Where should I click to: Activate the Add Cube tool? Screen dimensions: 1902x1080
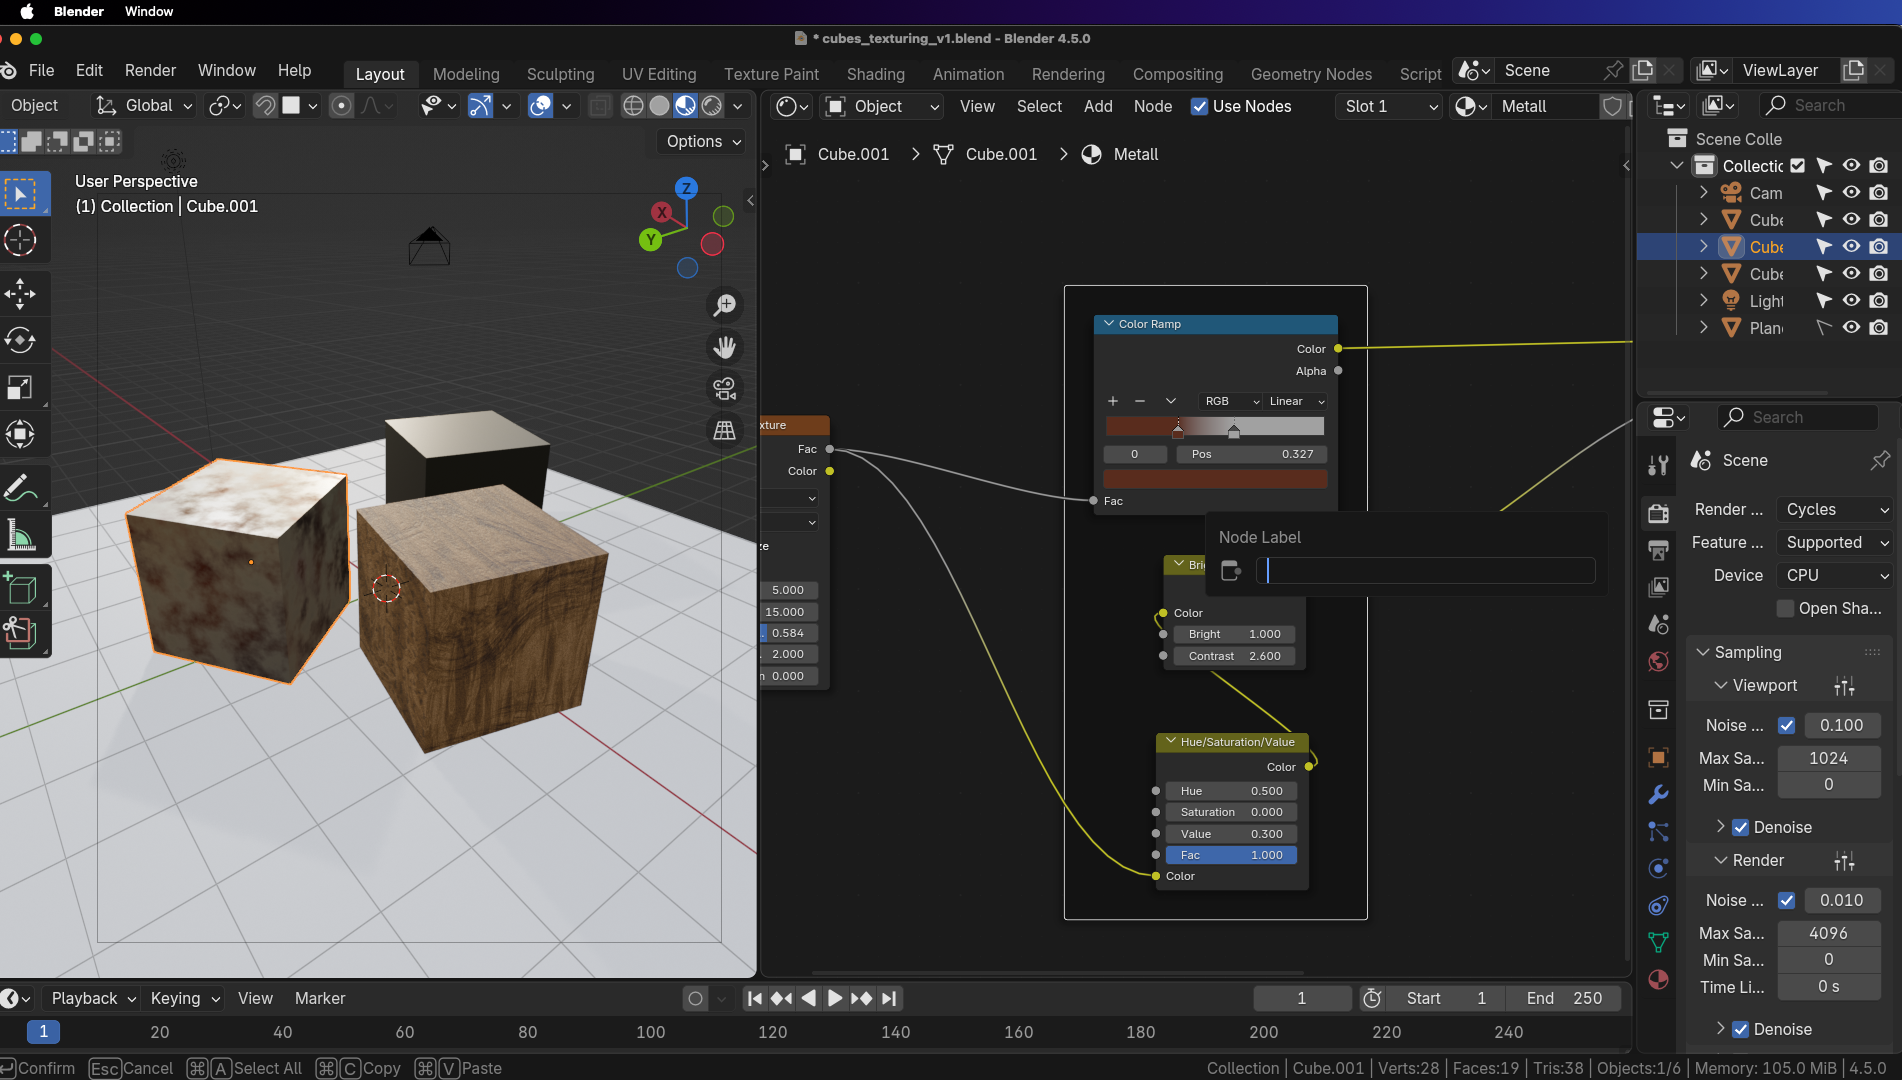pos(21,589)
